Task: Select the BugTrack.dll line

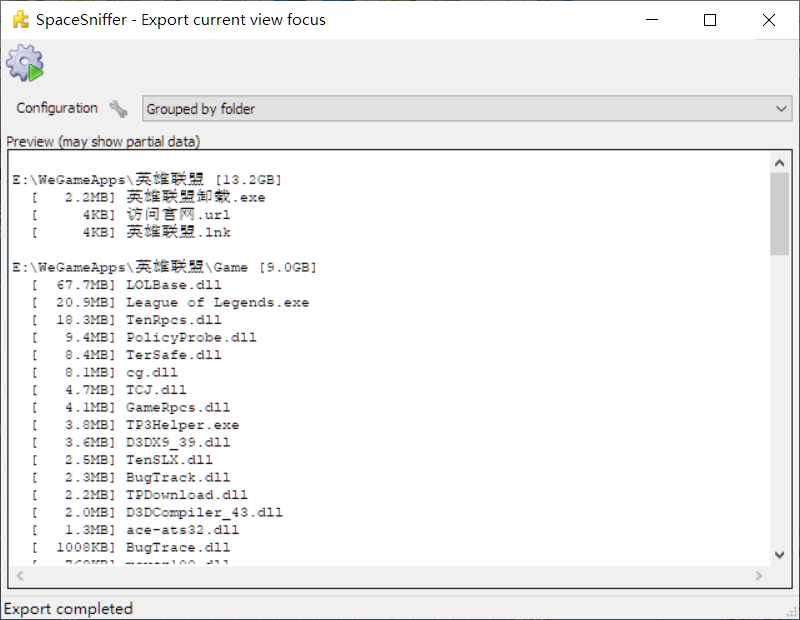Action: 131,478
